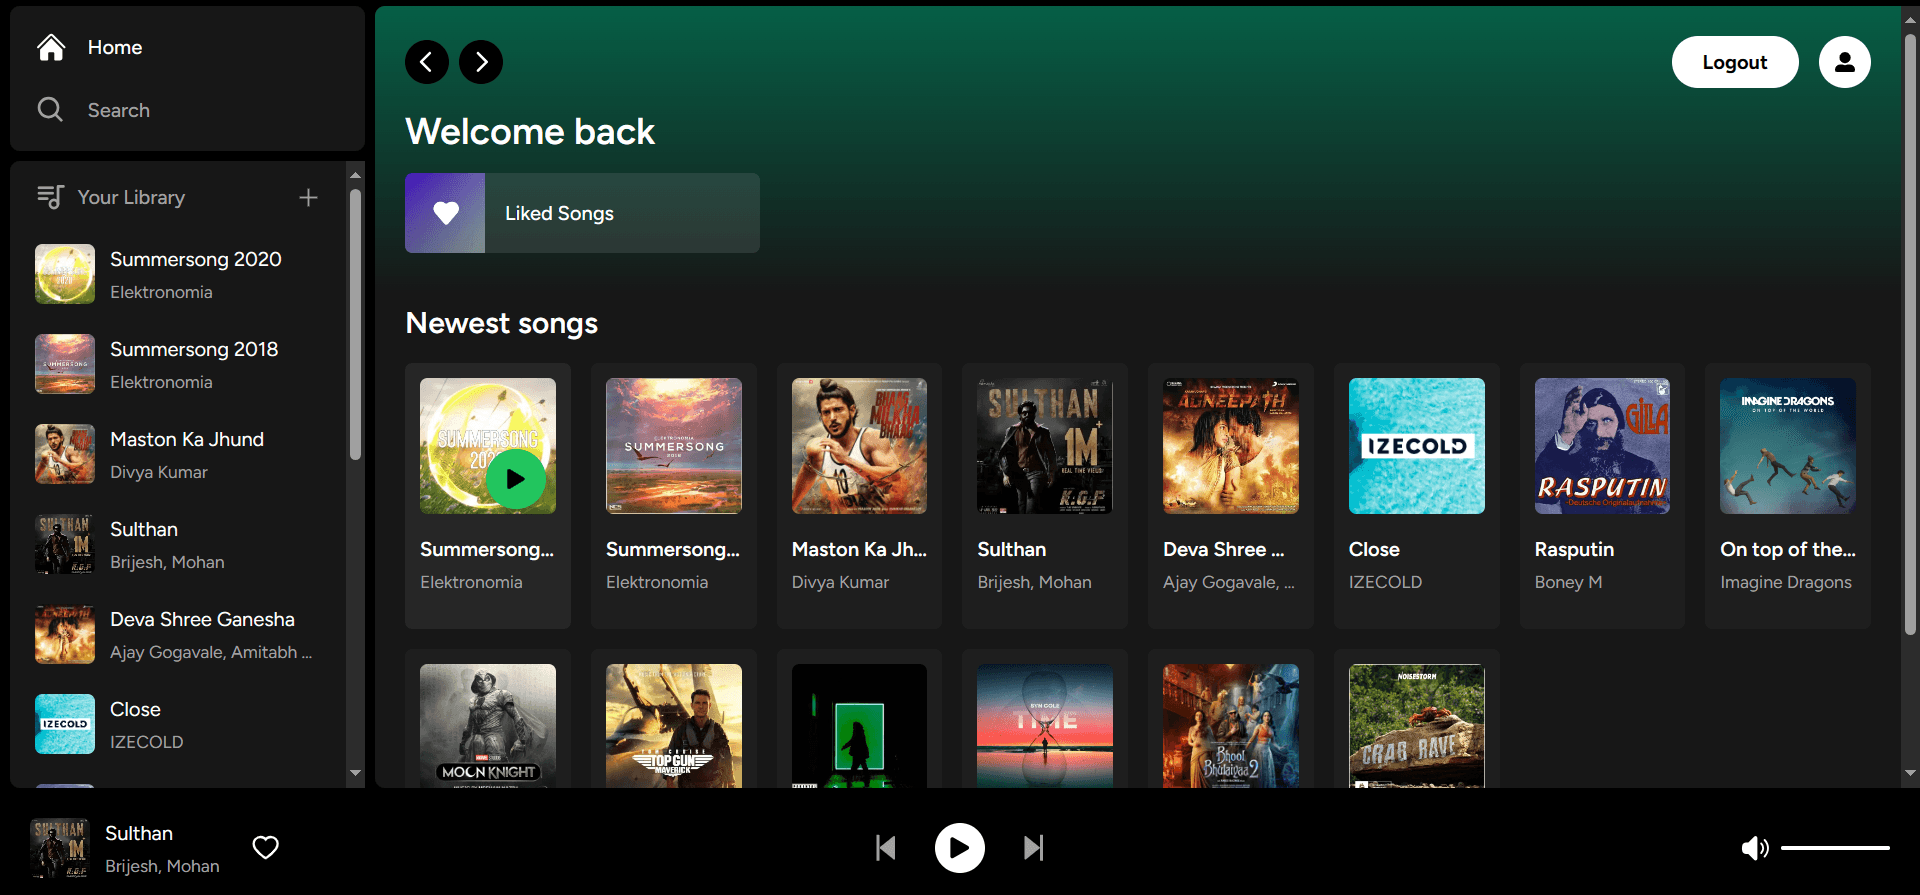Click the forward navigation arrow
Viewport: 1920px width, 895px height.
[481, 62]
